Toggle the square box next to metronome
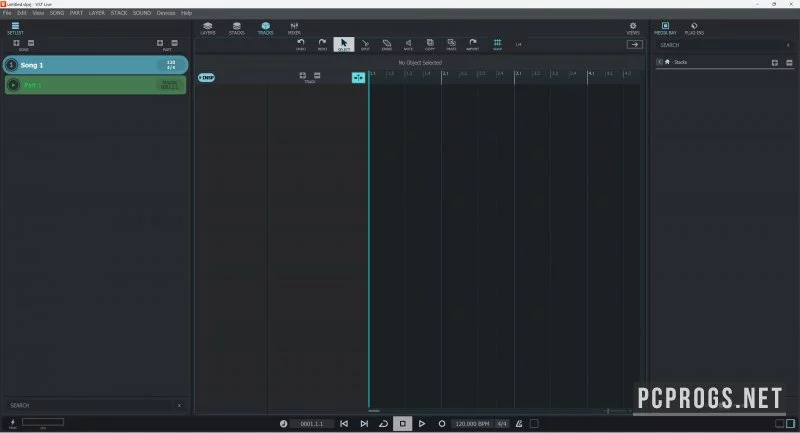800x433 pixels. point(534,424)
